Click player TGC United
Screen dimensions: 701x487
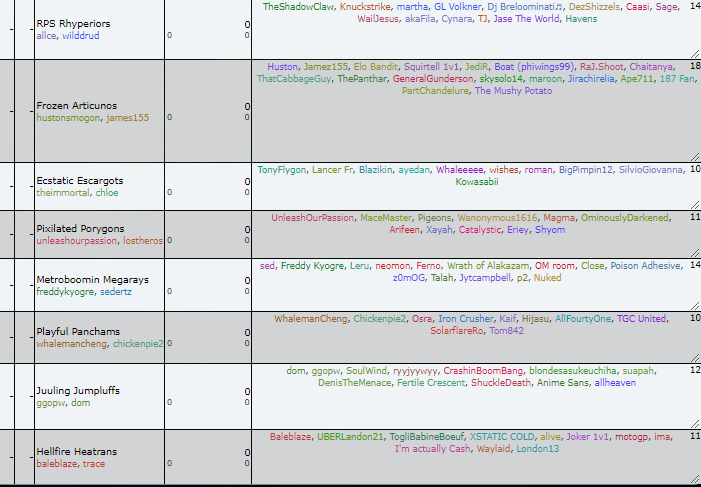(642, 319)
